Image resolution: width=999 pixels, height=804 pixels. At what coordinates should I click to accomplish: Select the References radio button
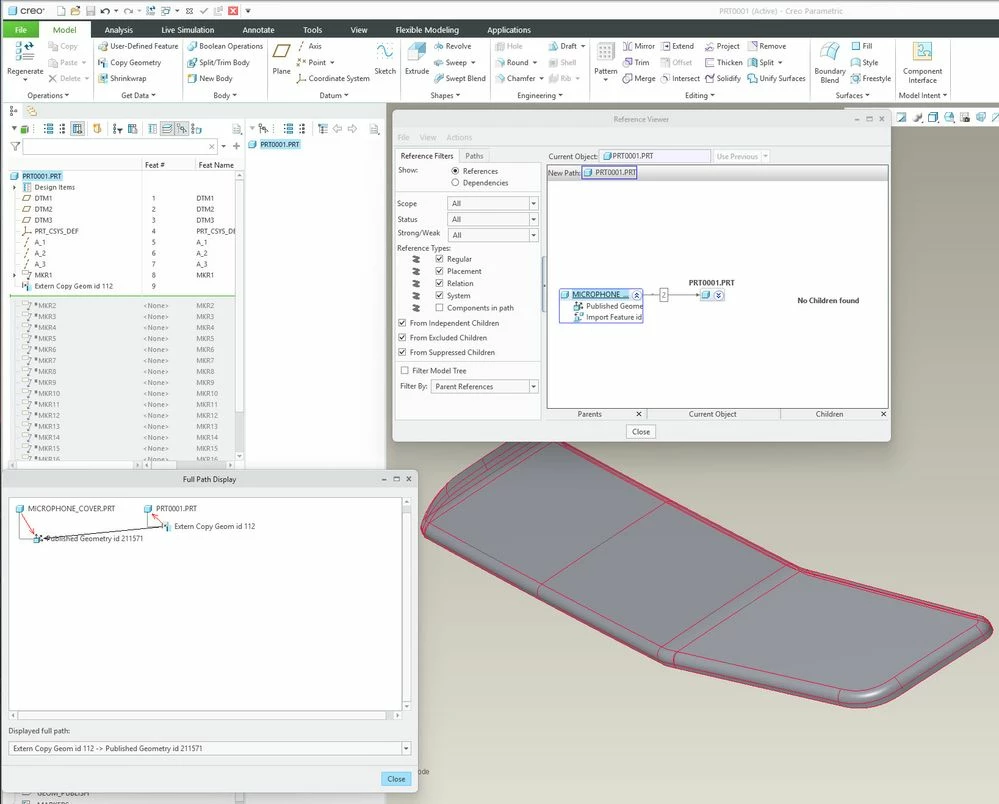tap(455, 171)
